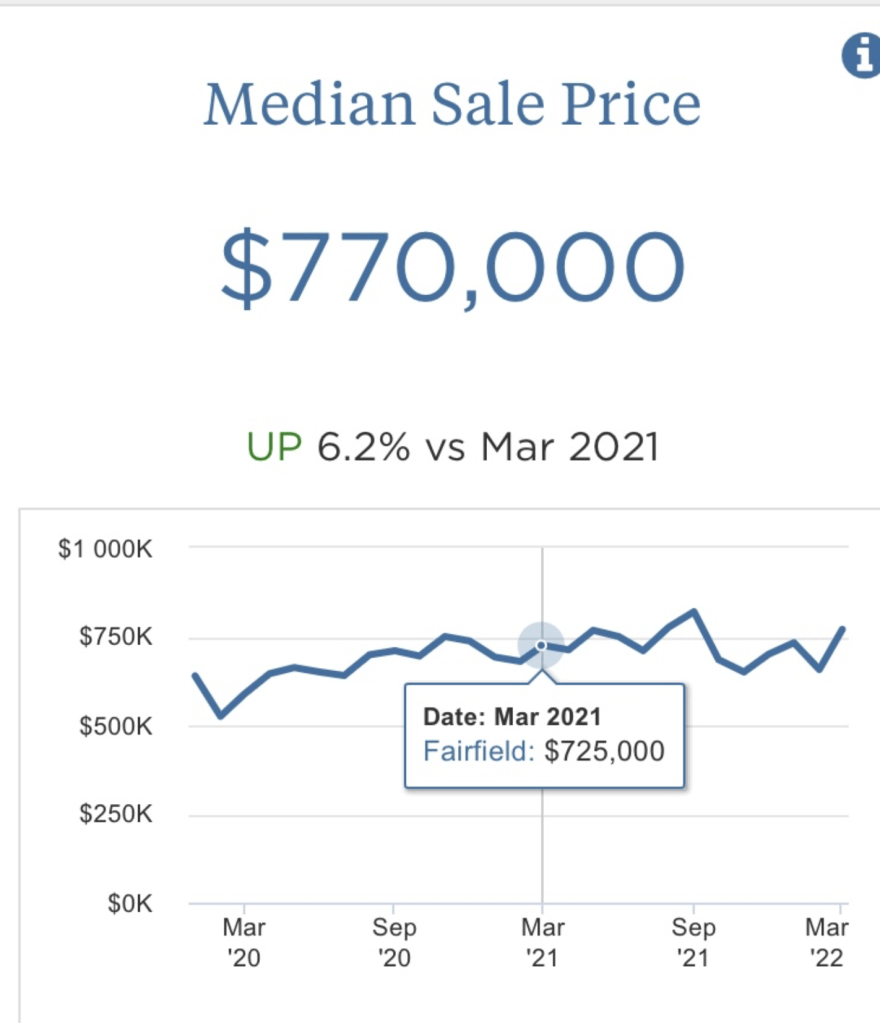Select the Fairfield label in the tooltip
Screen dimensions: 880x1023
(x=479, y=751)
